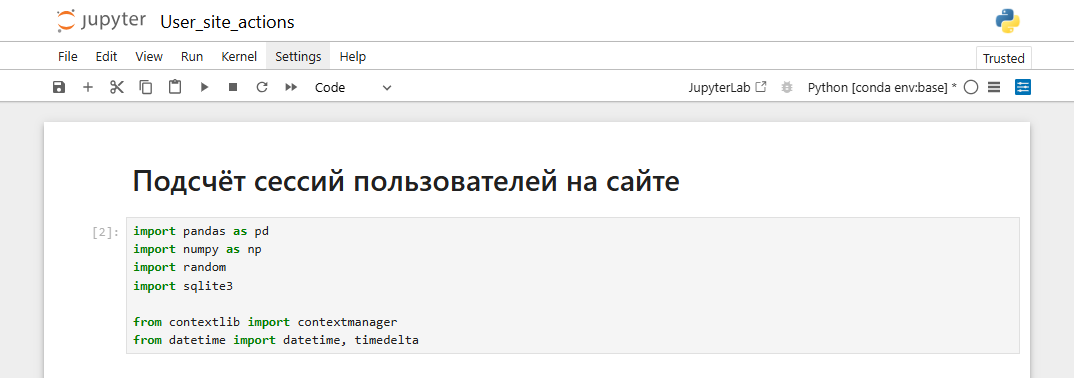Click the debugger bug icon
1074x378 pixels.
(787, 88)
